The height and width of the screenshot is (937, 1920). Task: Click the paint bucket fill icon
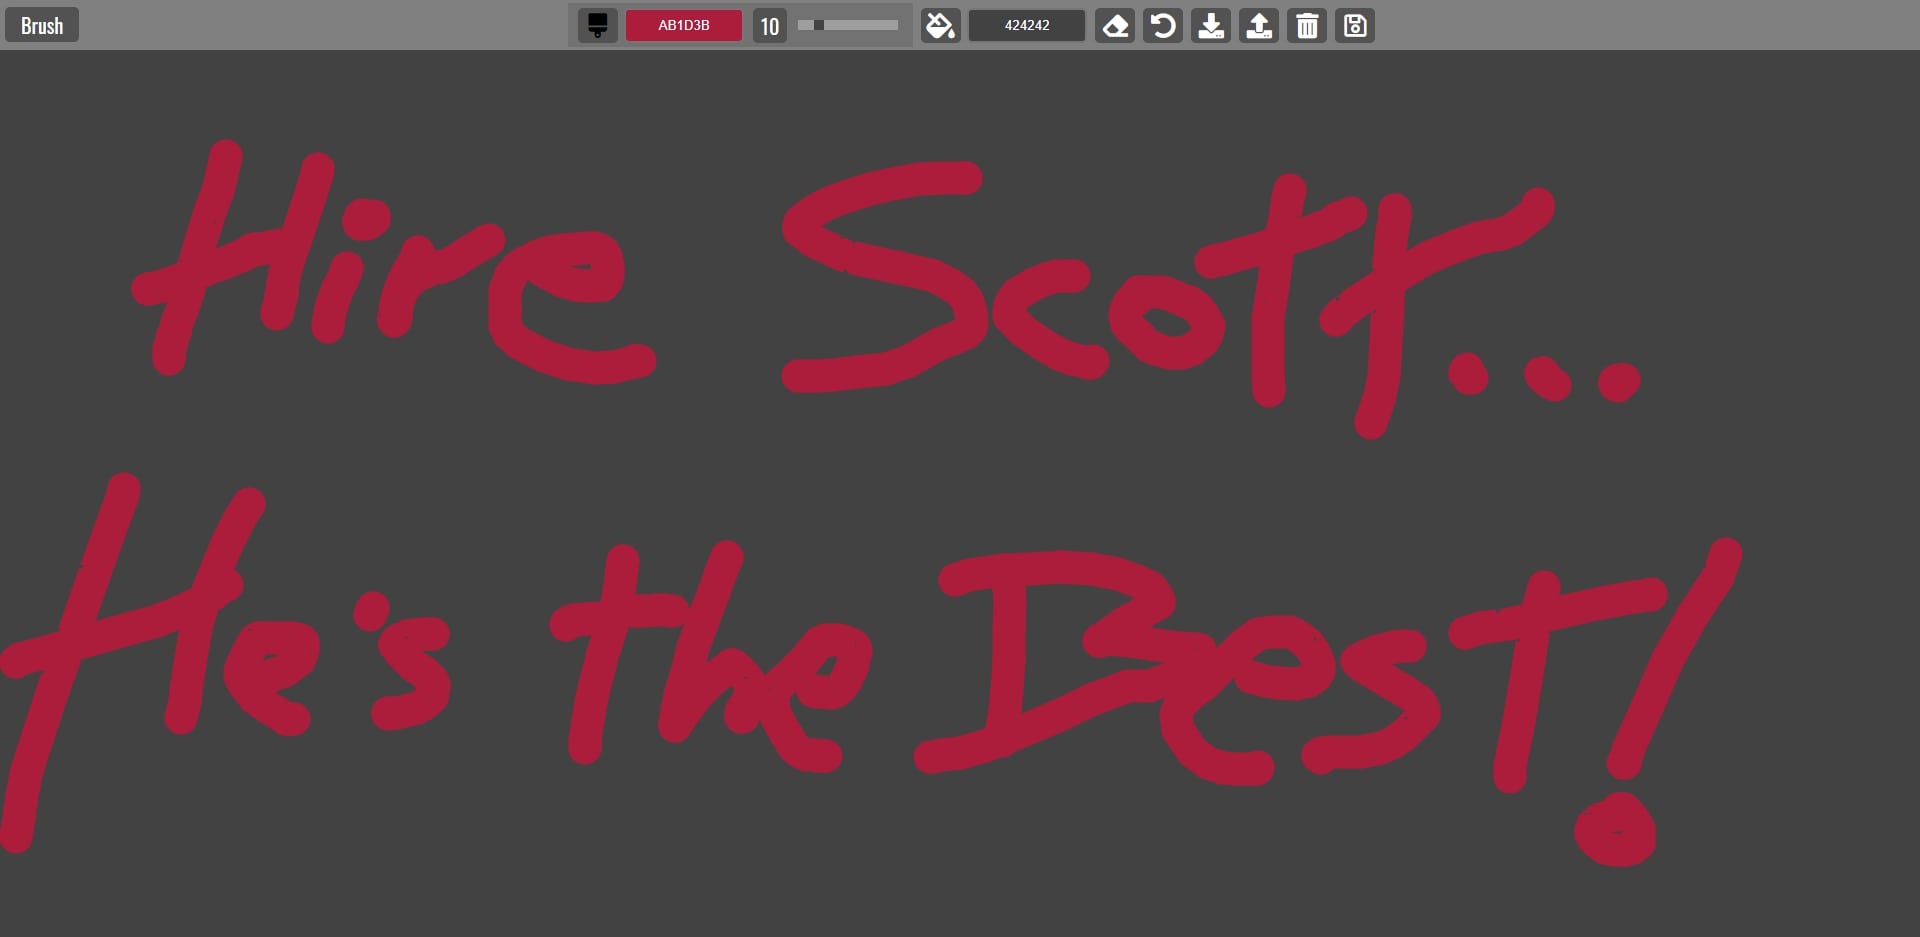(x=940, y=25)
